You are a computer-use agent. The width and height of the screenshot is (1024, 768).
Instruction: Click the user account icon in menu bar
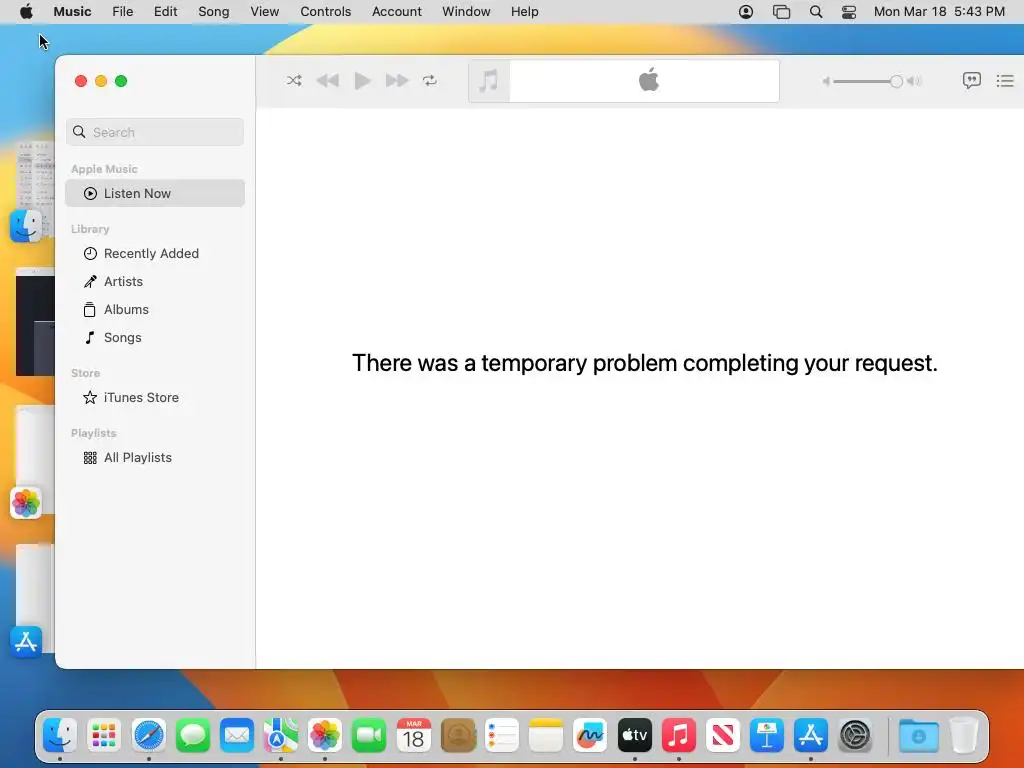746,12
